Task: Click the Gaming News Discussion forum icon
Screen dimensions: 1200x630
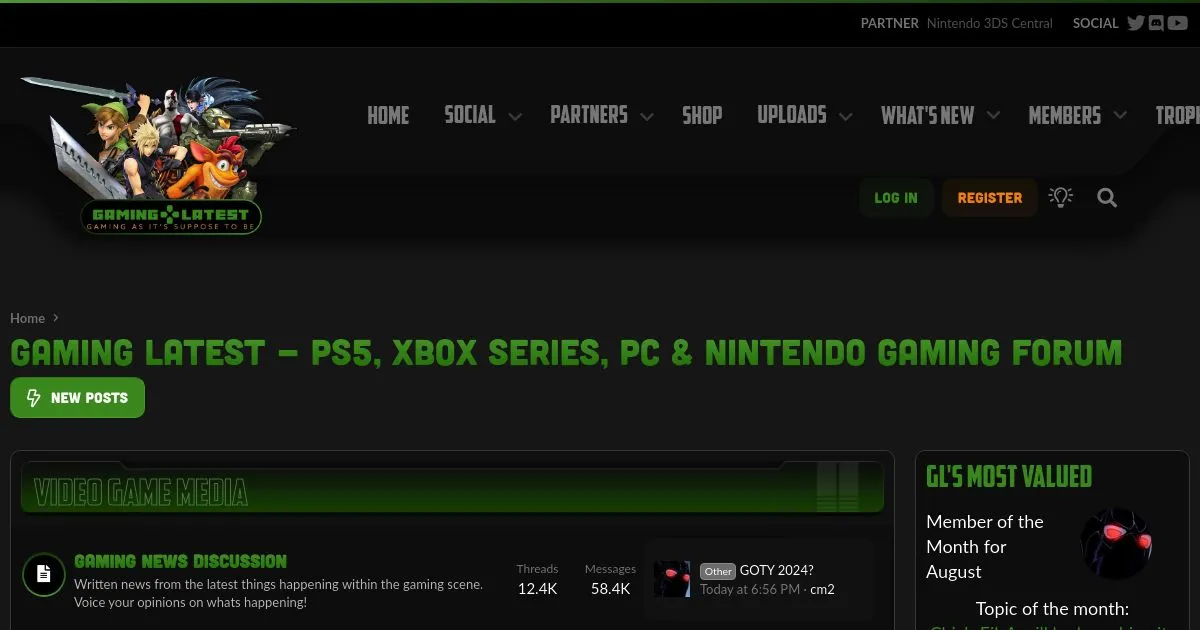Action: [x=44, y=574]
